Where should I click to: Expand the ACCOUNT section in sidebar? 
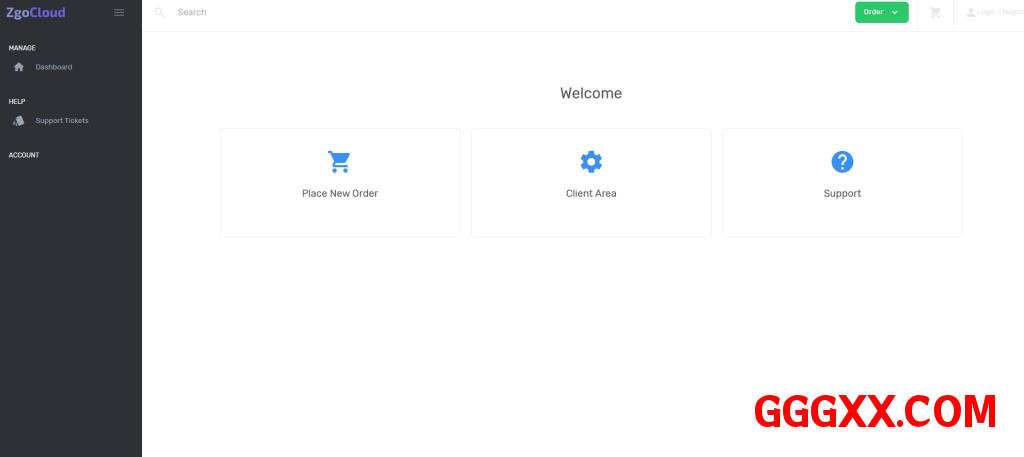(24, 155)
